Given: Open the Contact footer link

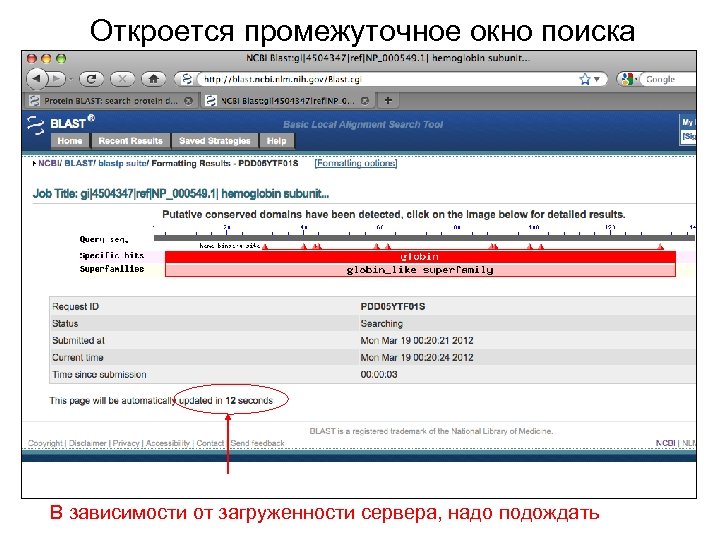Looking at the screenshot, I should click(210, 443).
